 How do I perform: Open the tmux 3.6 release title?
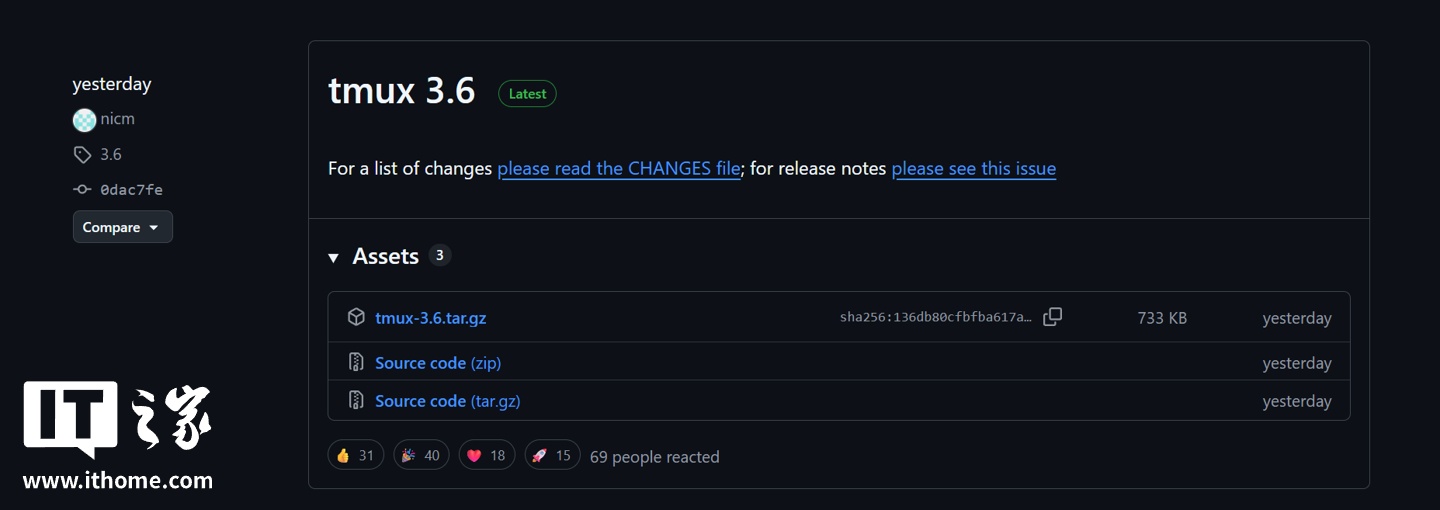[401, 92]
